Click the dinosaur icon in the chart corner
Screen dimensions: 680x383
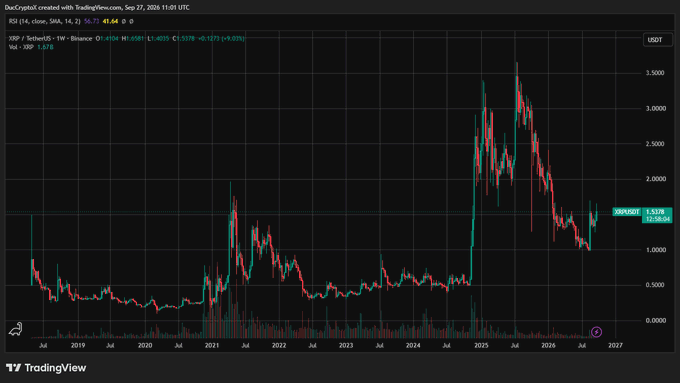tap(16, 329)
